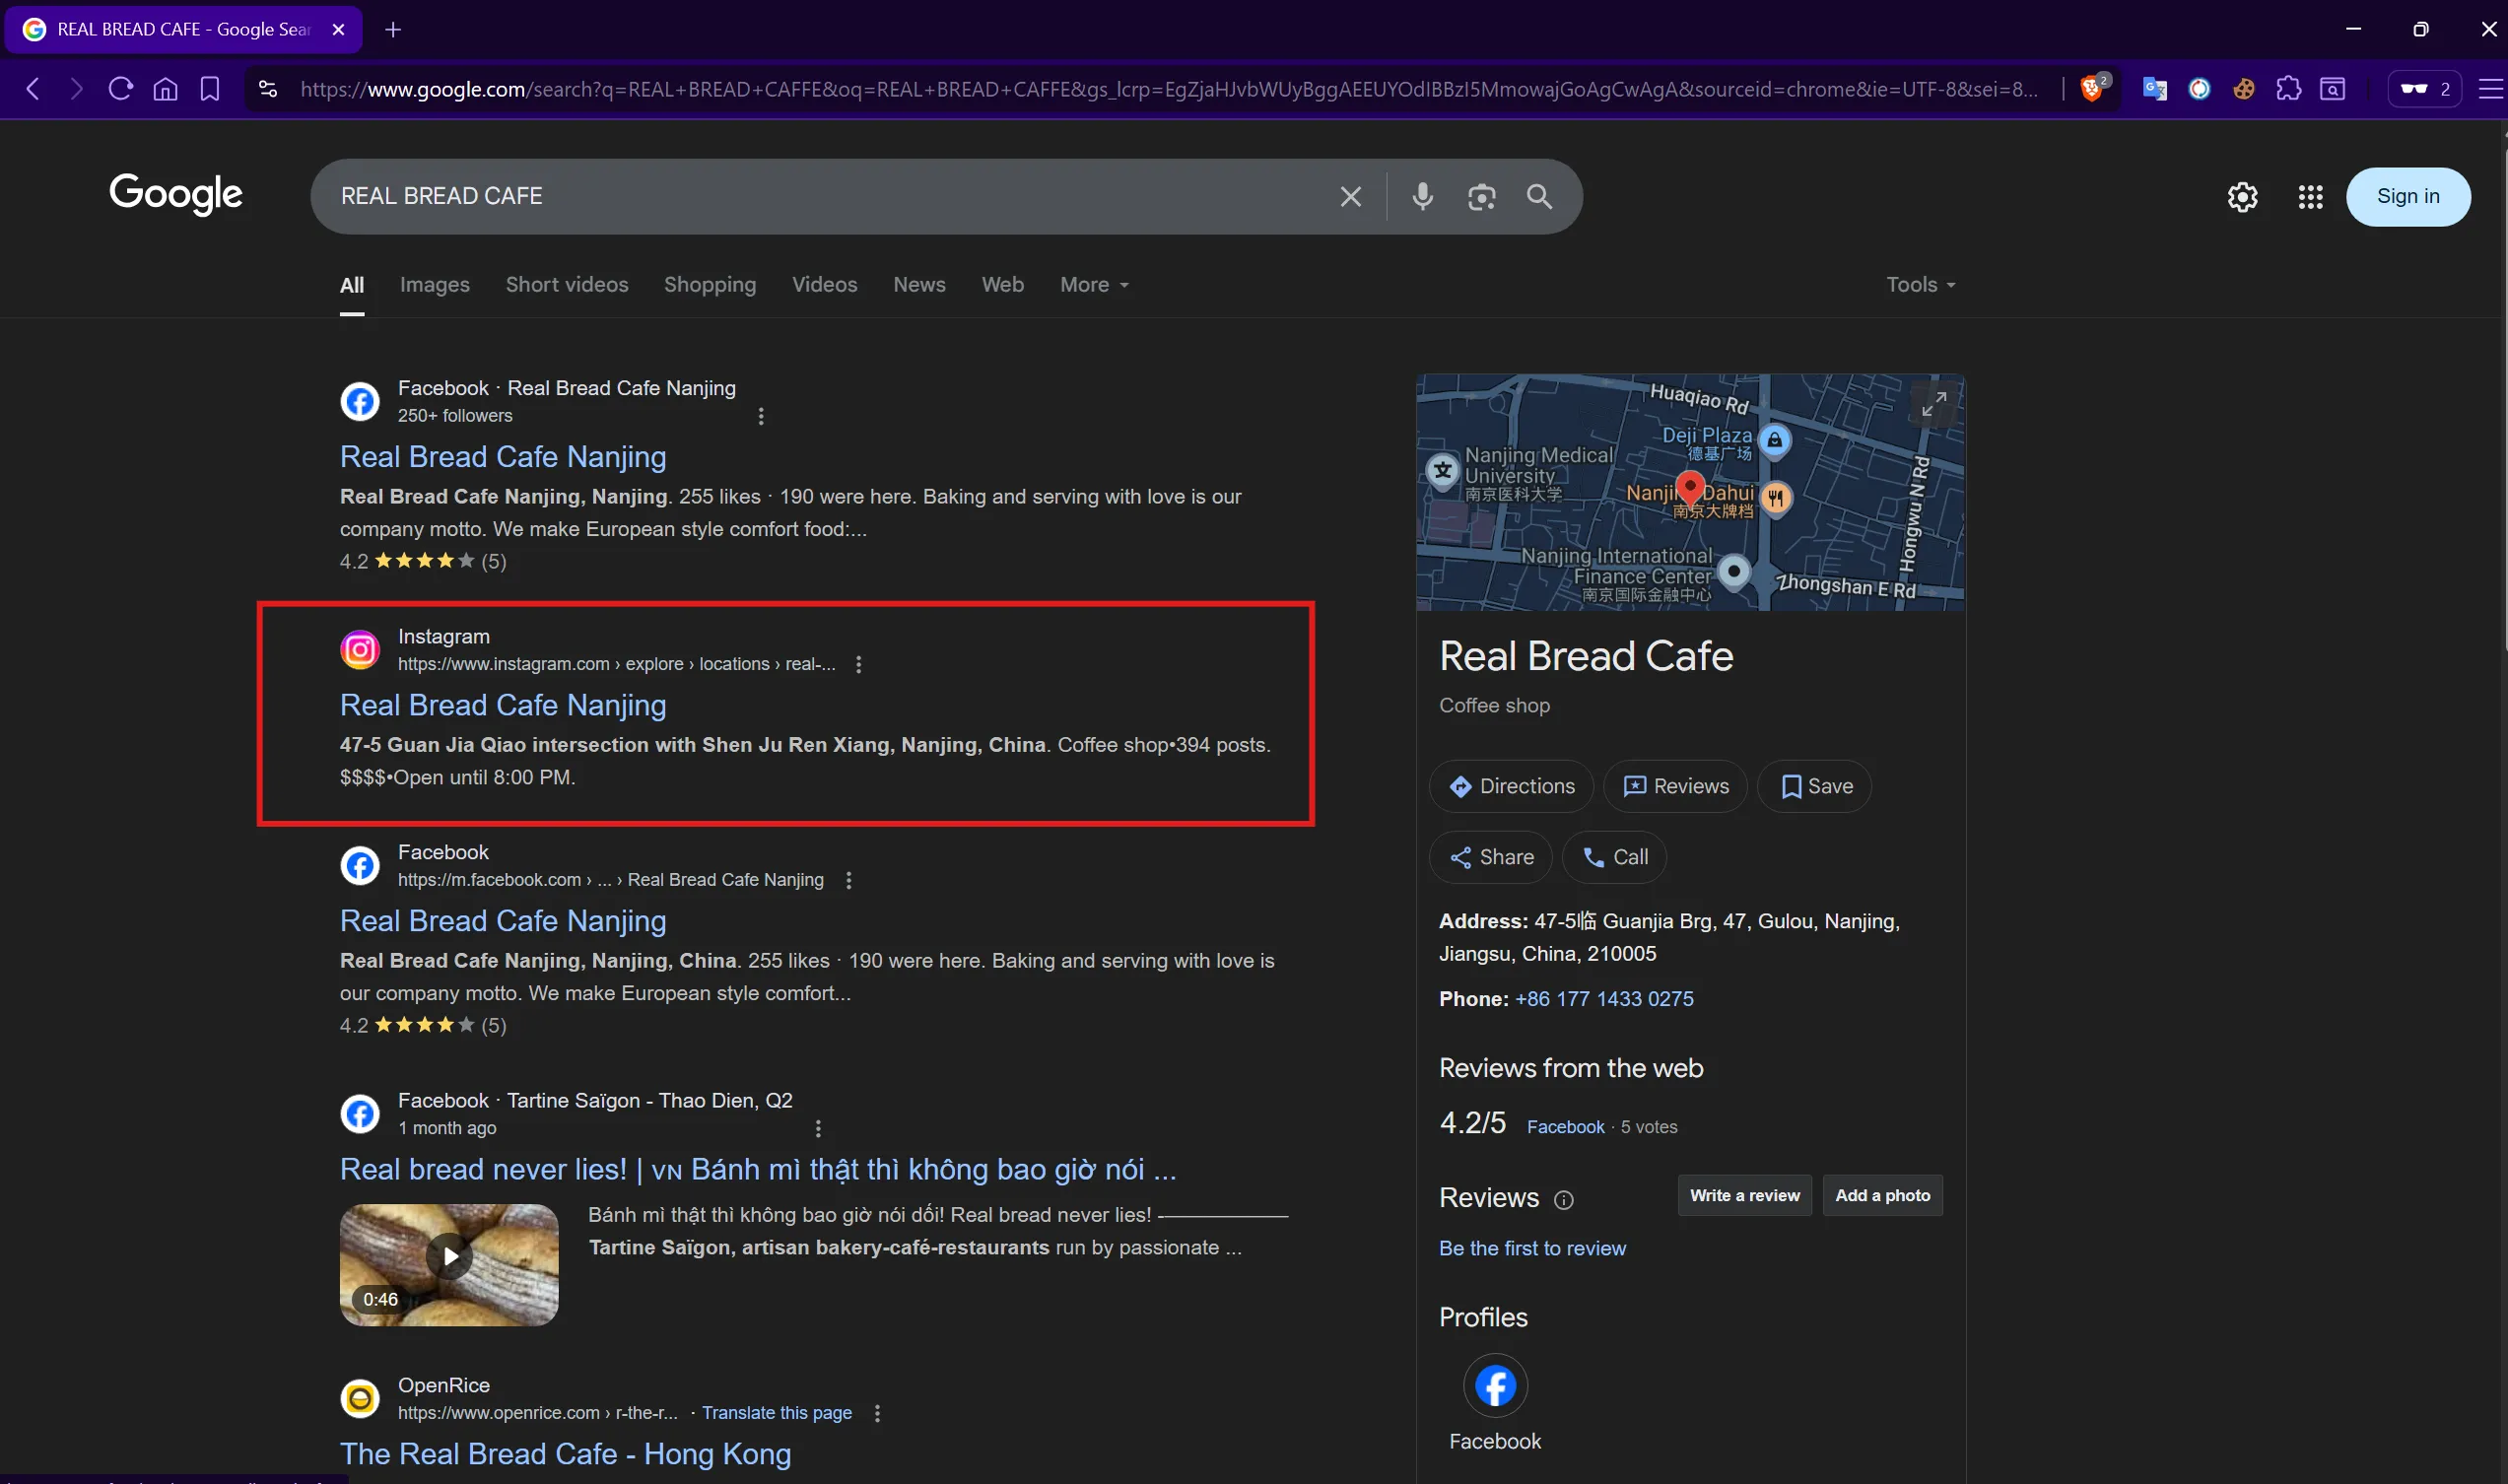Open Reviews button in knowledge panel
Image resolution: width=2508 pixels, height=1484 pixels.
coord(1675,786)
